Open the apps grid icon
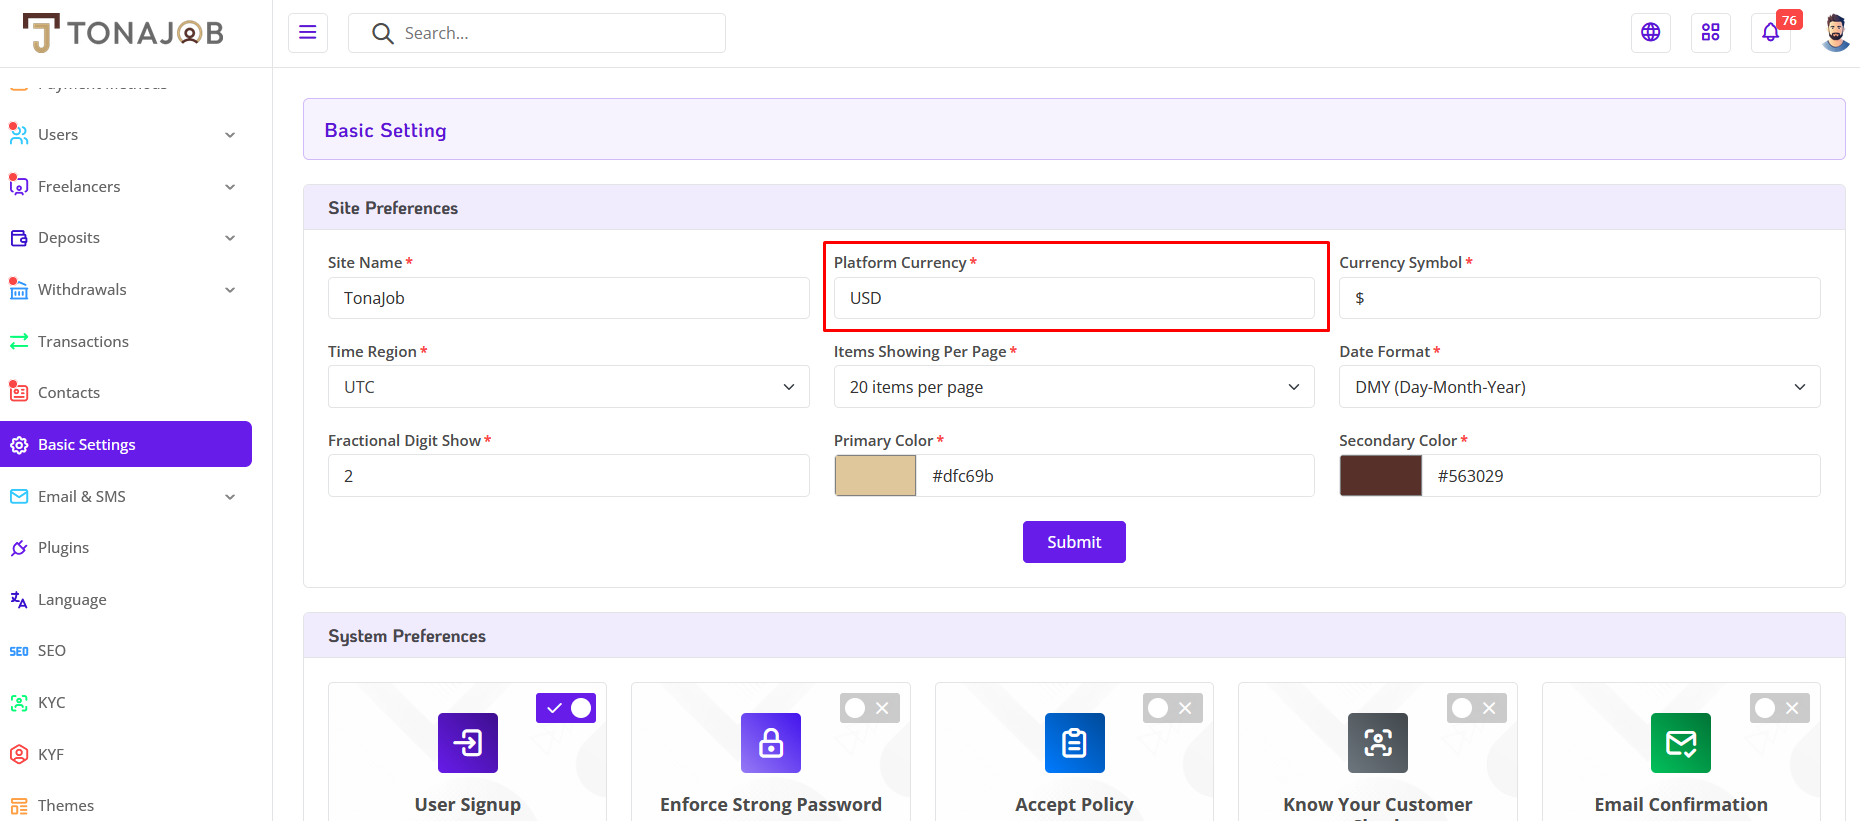Screen dimensions: 1860x821 (1711, 33)
